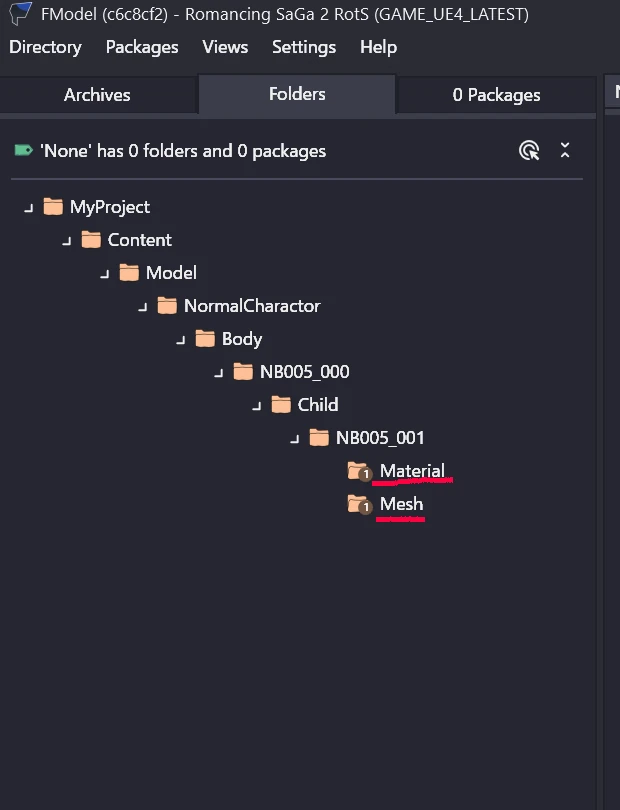Viewport: 620px width, 810px height.
Task: Select the Model folder label
Action: coord(171,273)
